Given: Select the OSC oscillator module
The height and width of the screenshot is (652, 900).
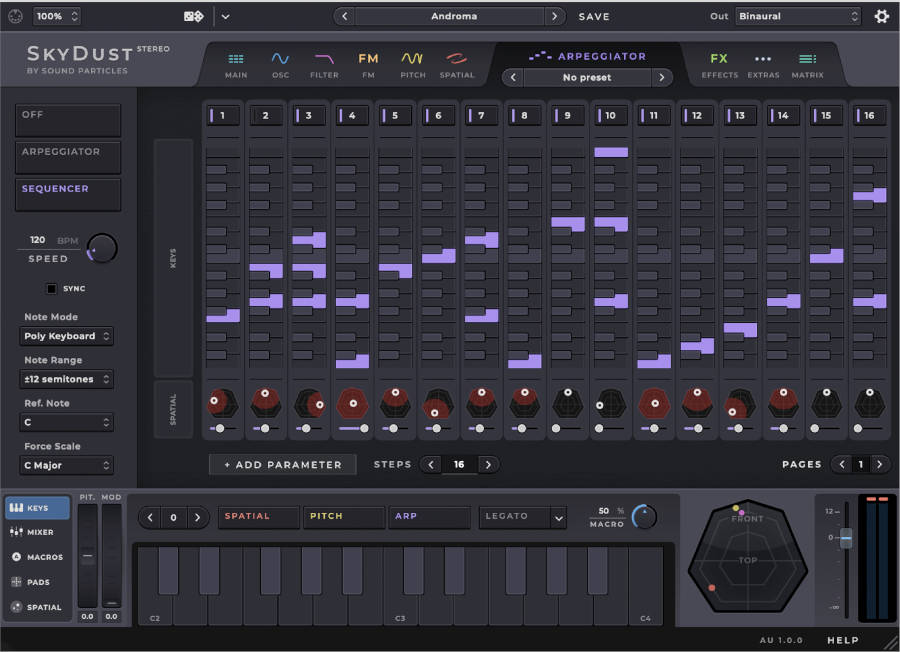Looking at the screenshot, I should (x=280, y=62).
